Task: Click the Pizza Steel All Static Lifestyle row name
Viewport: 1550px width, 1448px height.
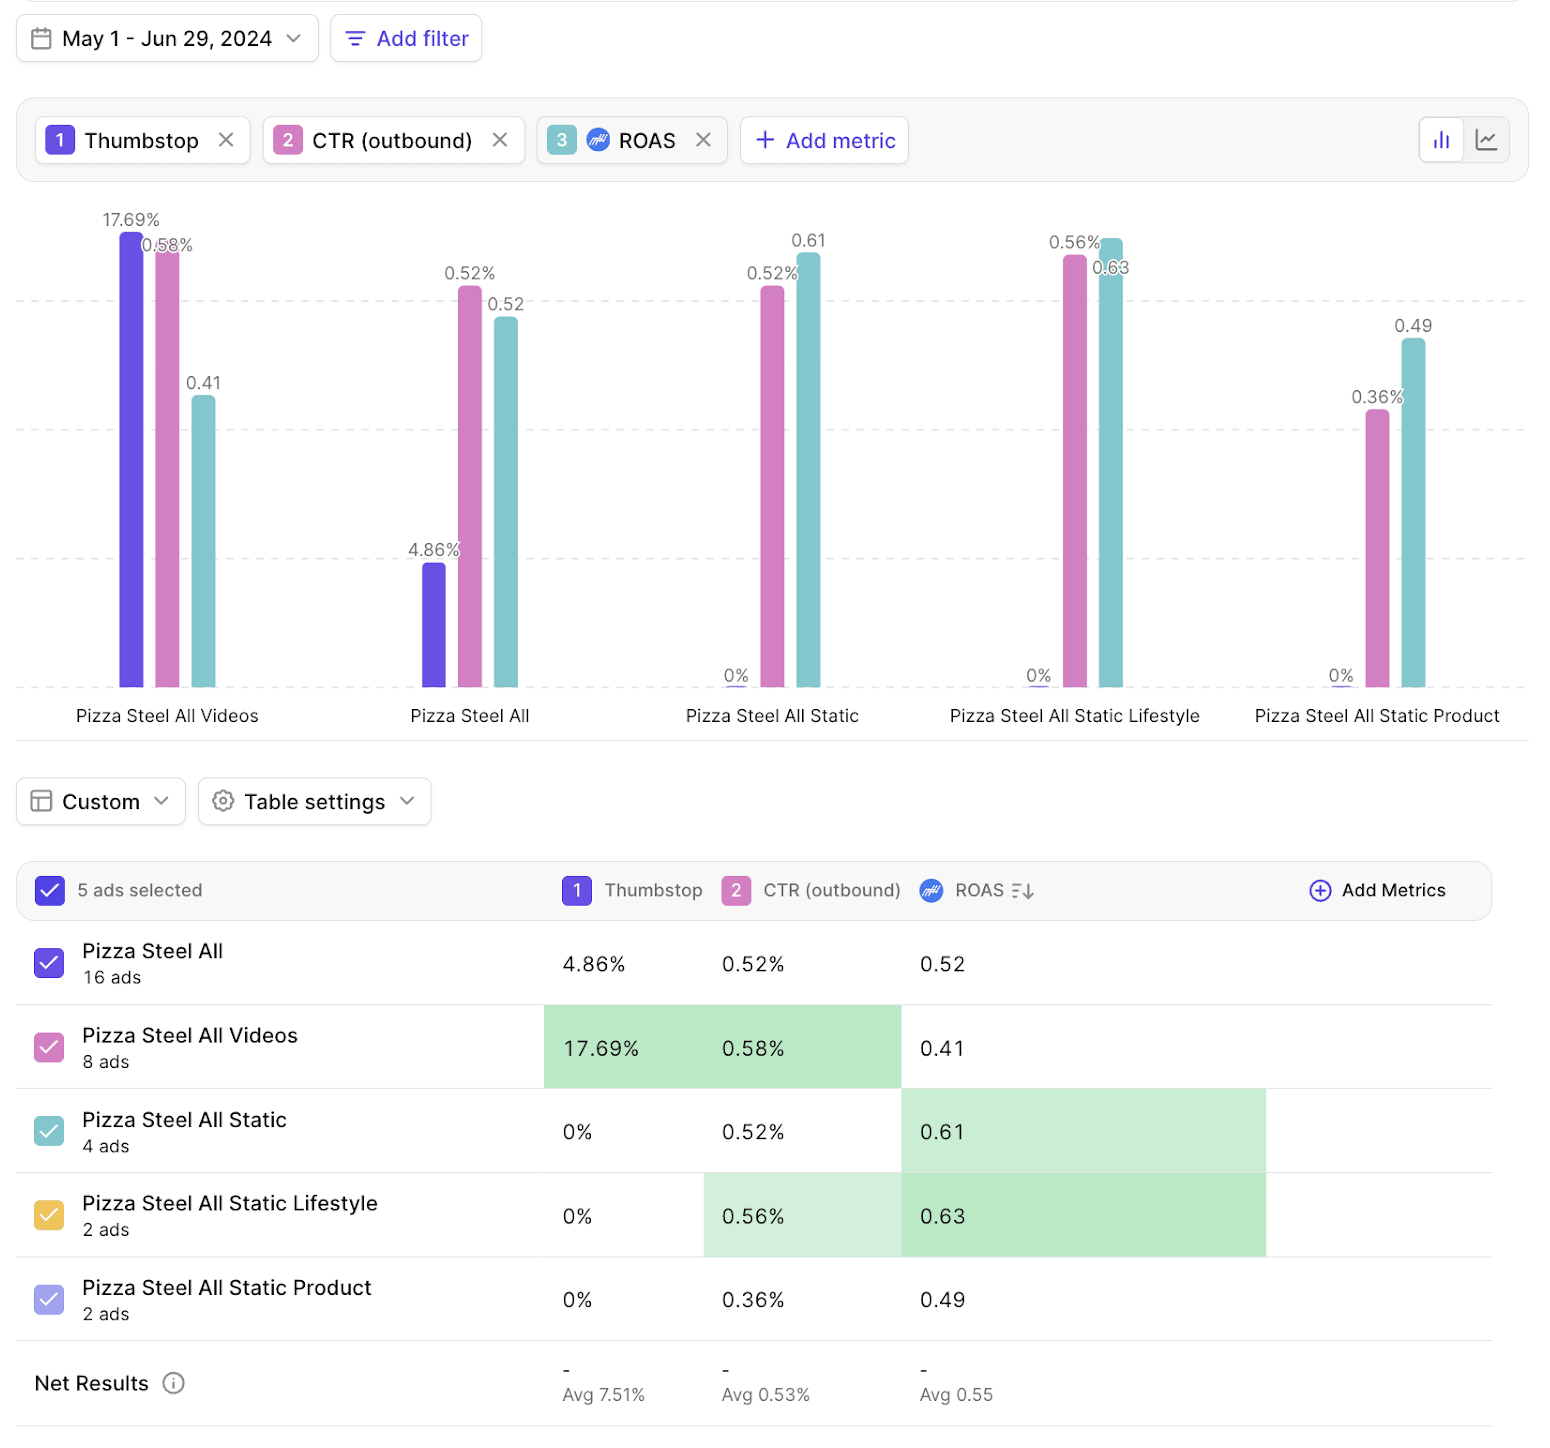Action: point(230,1203)
